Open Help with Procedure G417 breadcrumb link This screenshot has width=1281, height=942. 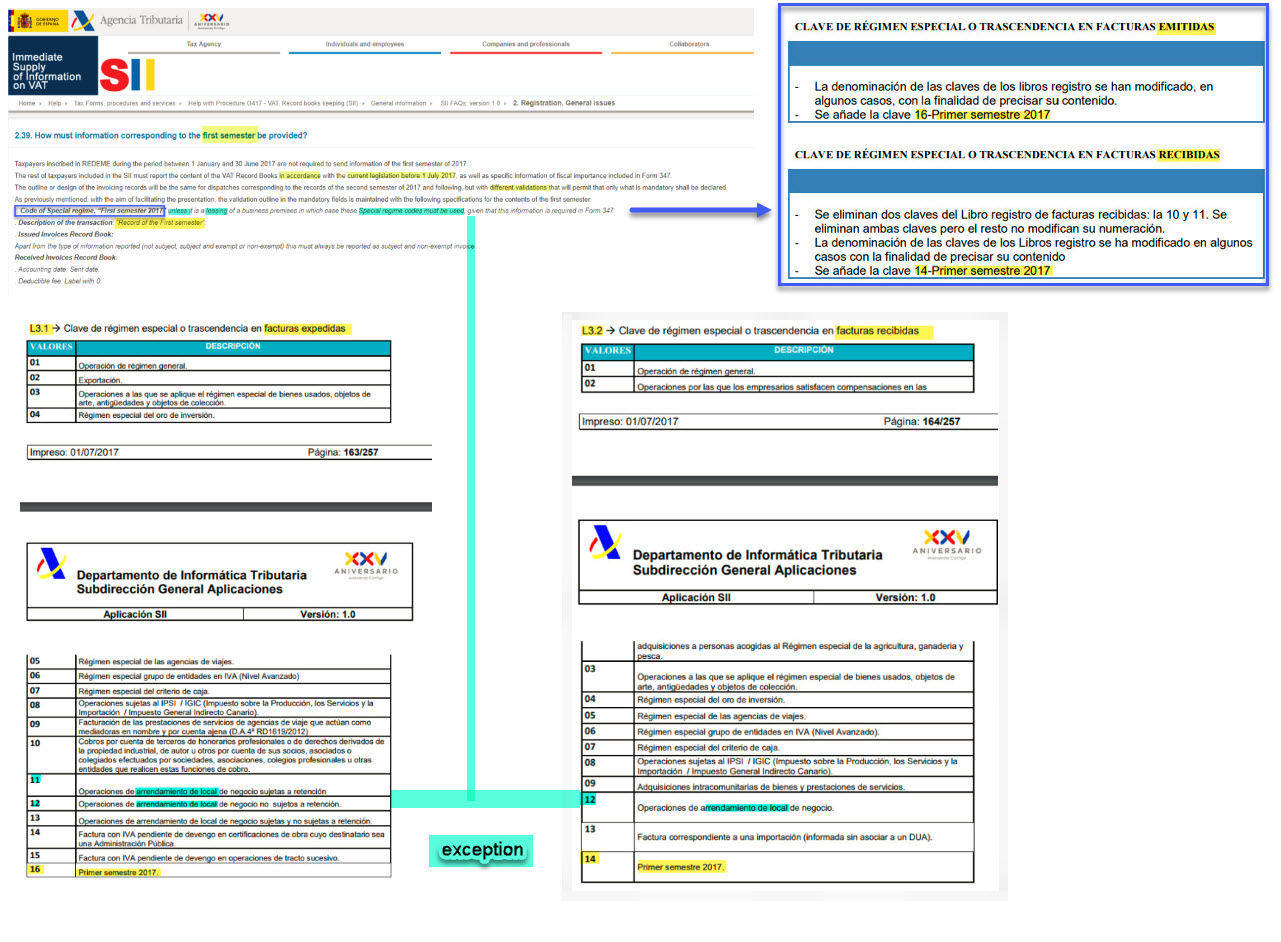pos(274,103)
